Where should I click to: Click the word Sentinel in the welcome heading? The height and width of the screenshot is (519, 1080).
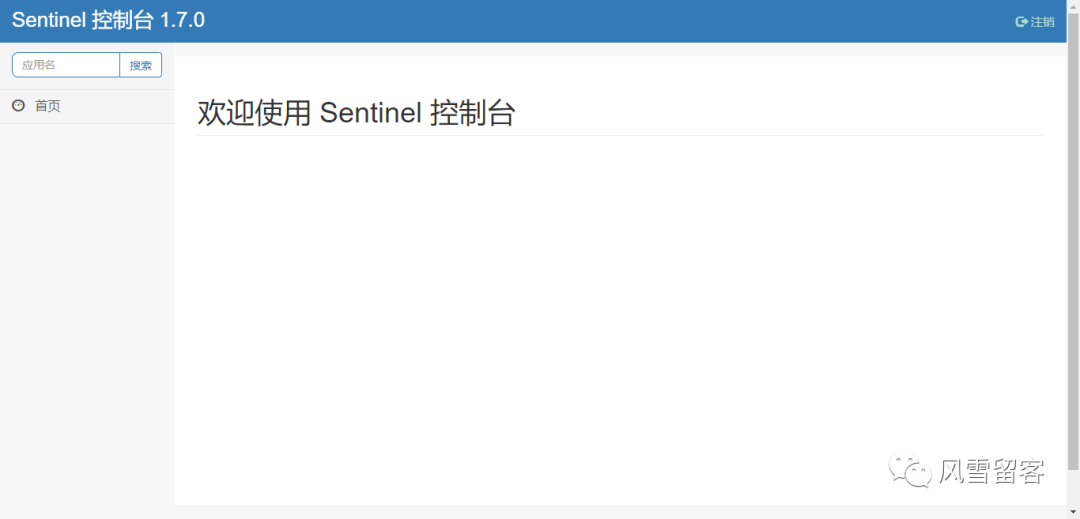[370, 113]
